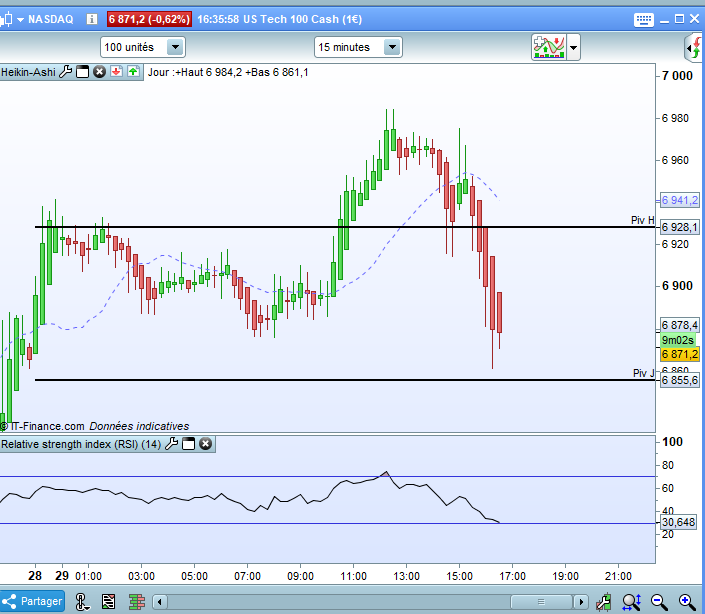Click the keyboard shortcuts icon in title bar
Screen dimensions: 705x614
click(x=643, y=20)
